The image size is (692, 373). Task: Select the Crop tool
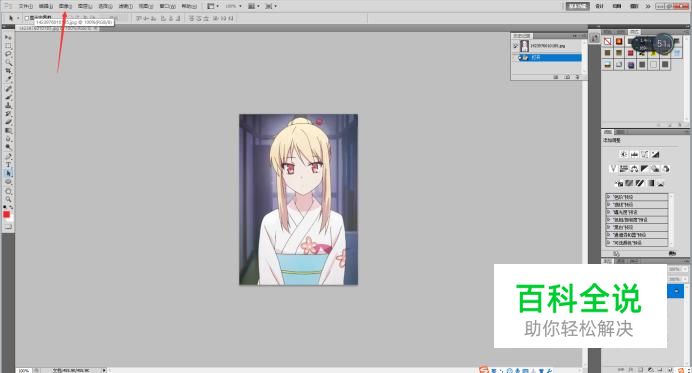click(8, 71)
